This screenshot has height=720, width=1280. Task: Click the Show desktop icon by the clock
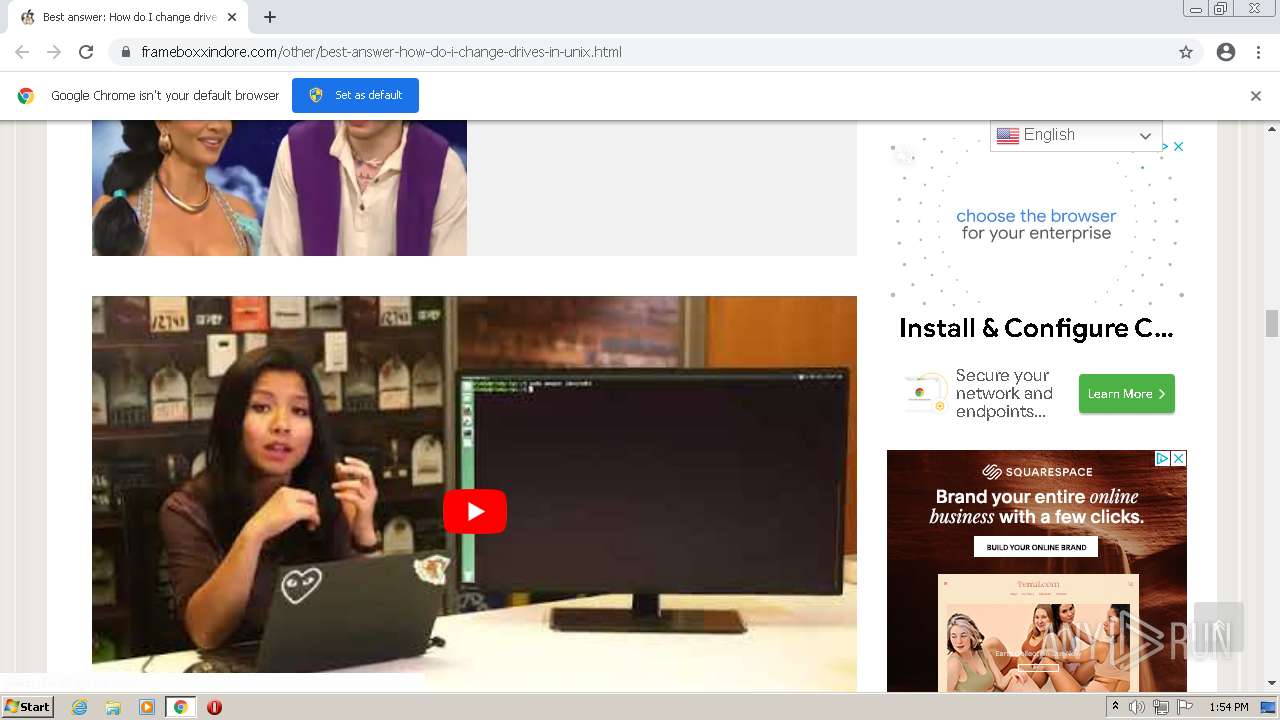click(1268, 707)
